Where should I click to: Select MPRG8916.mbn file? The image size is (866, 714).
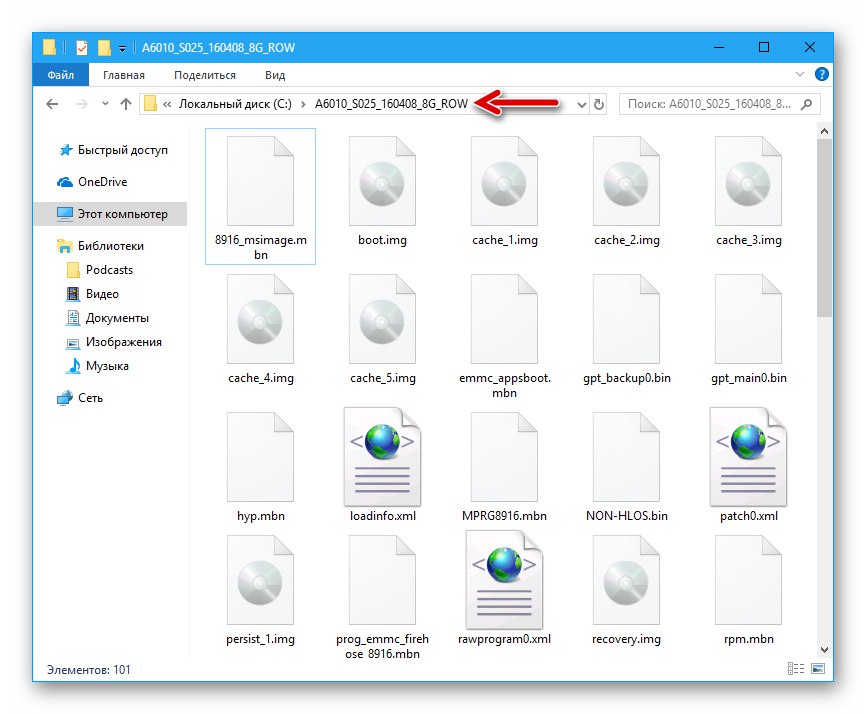click(504, 457)
